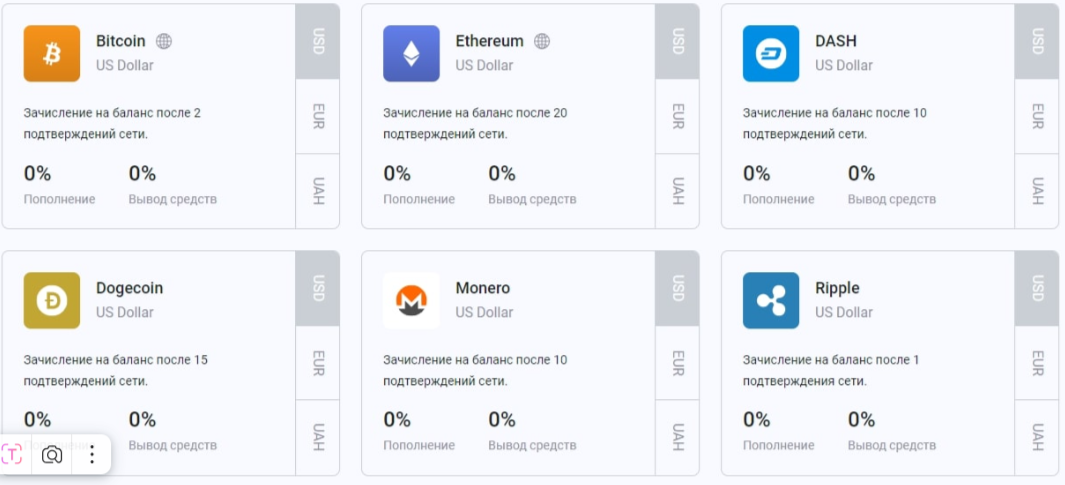1065x485 pixels.
Task: Click the globe icon beside Ethereum
Action: coord(542,41)
